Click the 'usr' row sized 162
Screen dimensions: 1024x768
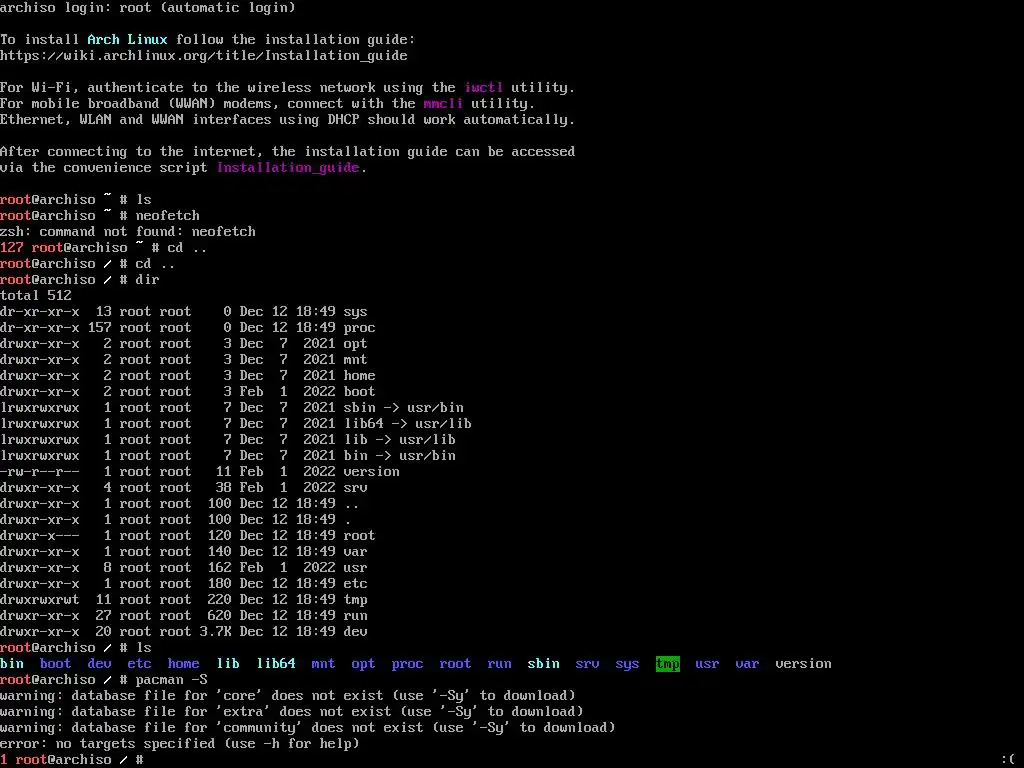pyautogui.click(x=184, y=568)
